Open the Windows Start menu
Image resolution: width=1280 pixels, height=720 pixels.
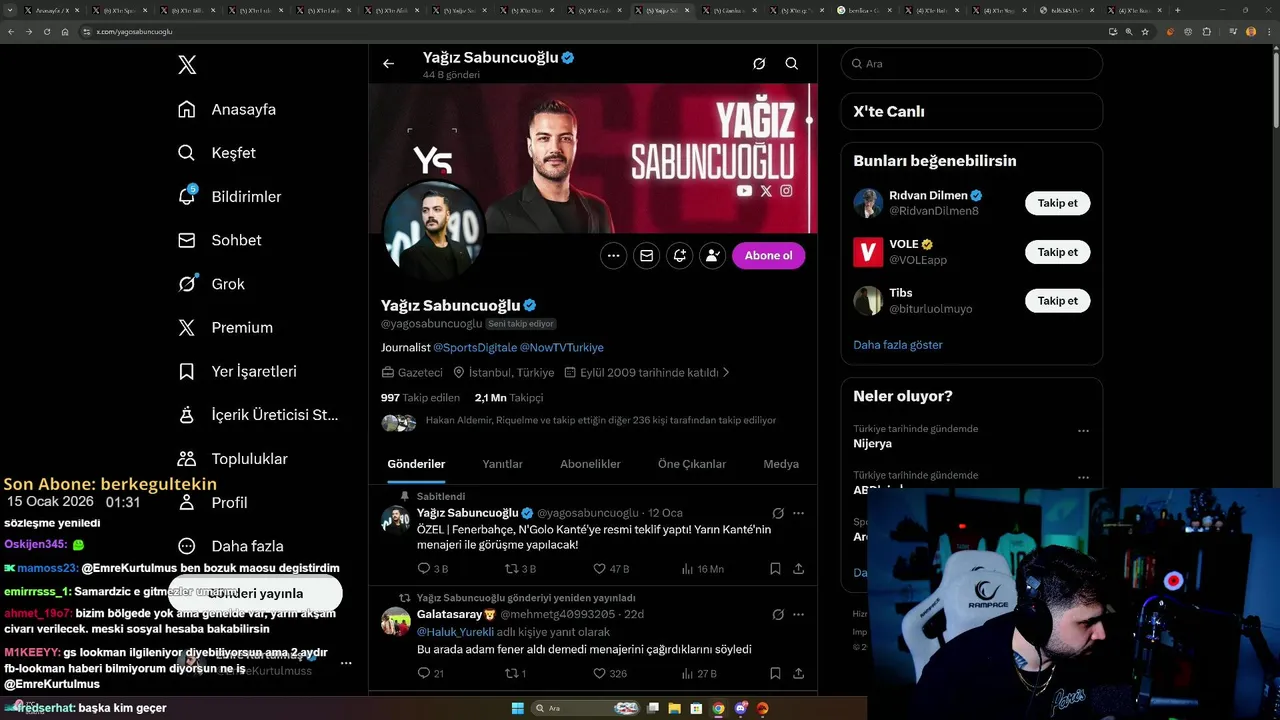(518, 708)
